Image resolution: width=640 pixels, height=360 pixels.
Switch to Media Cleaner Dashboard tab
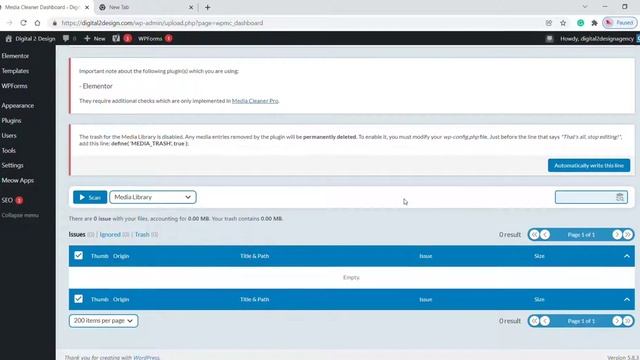coord(43,7)
